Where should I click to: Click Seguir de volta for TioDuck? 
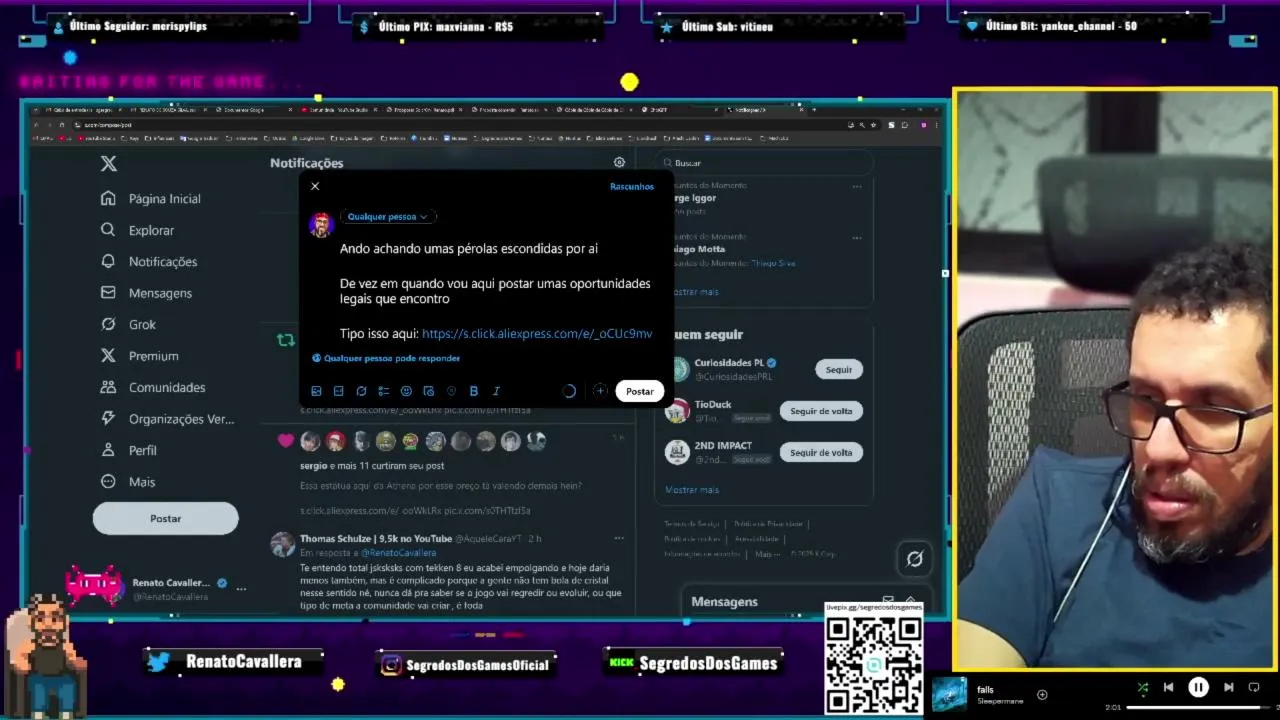pos(821,411)
